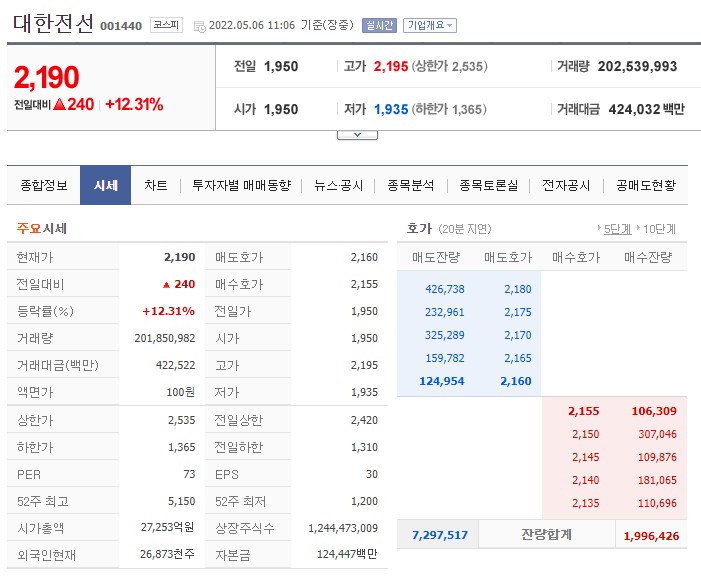701x582 pixels.
Task: Click the stock name 대한전선
Action: click(x=53, y=23)
